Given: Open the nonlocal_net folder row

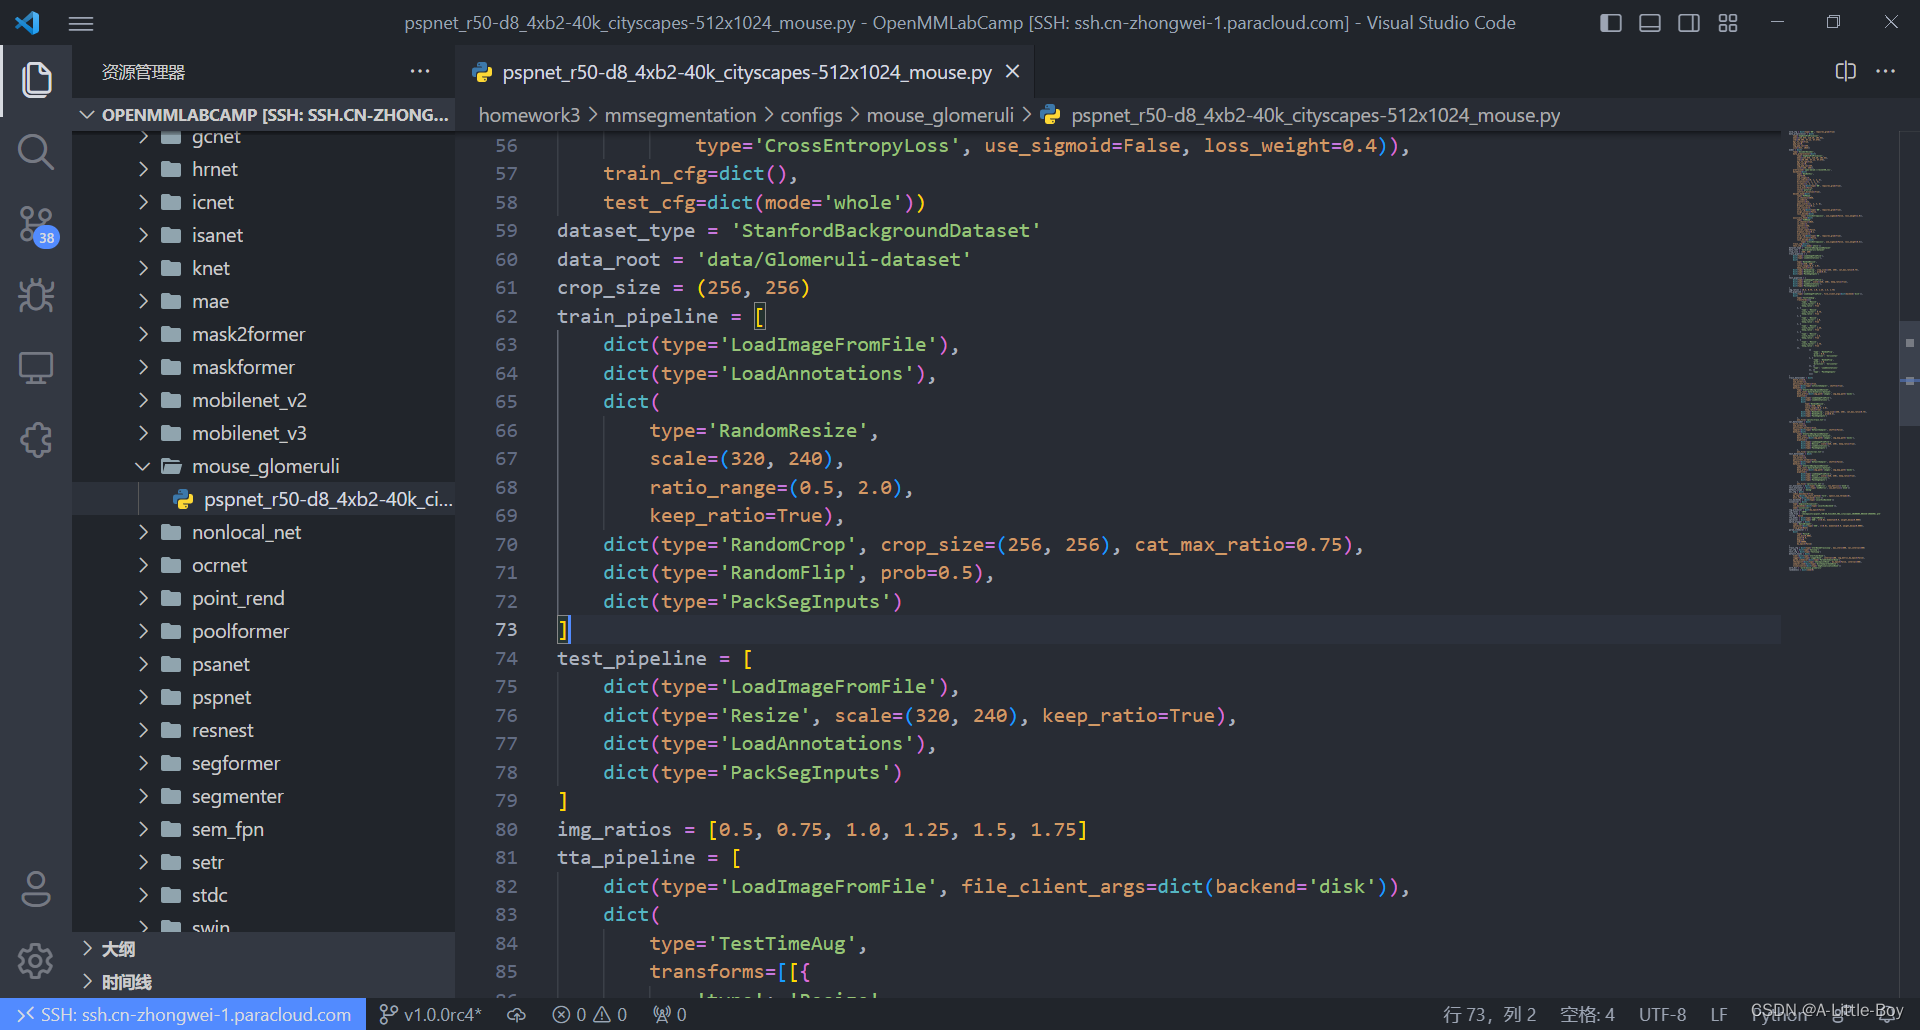Looking at the screenshot, I should pos(264,532).
